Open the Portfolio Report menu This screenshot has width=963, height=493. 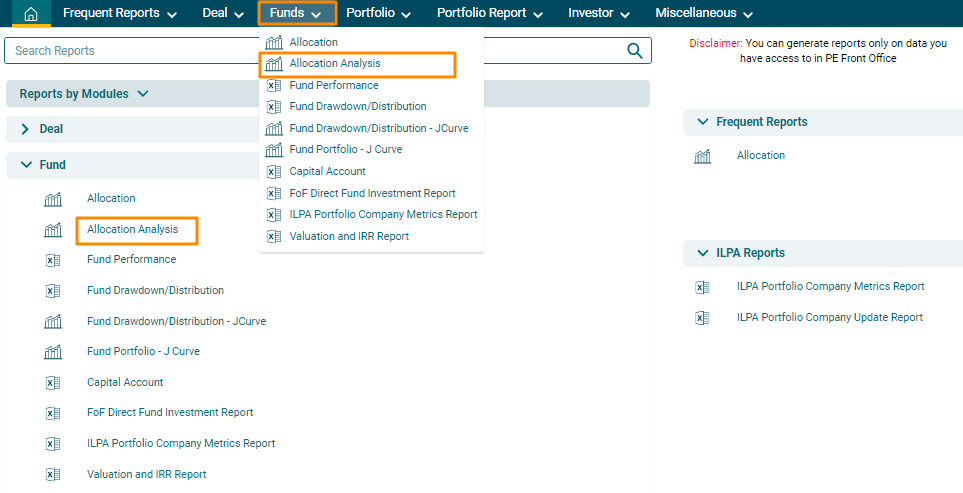tap(489, 14)
